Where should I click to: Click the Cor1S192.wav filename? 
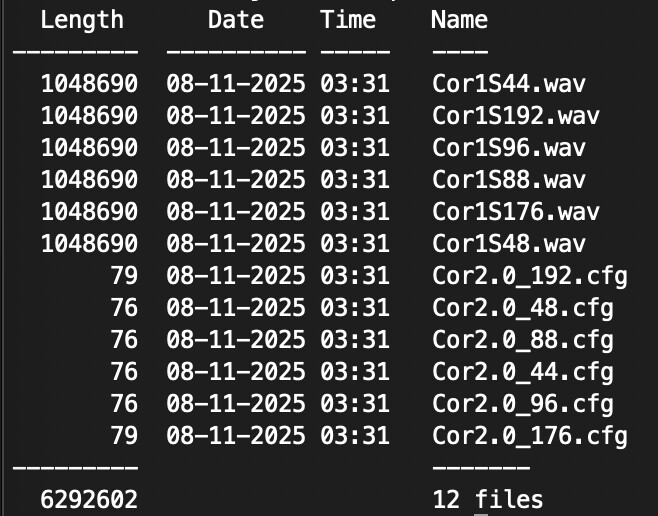[515, 116]
